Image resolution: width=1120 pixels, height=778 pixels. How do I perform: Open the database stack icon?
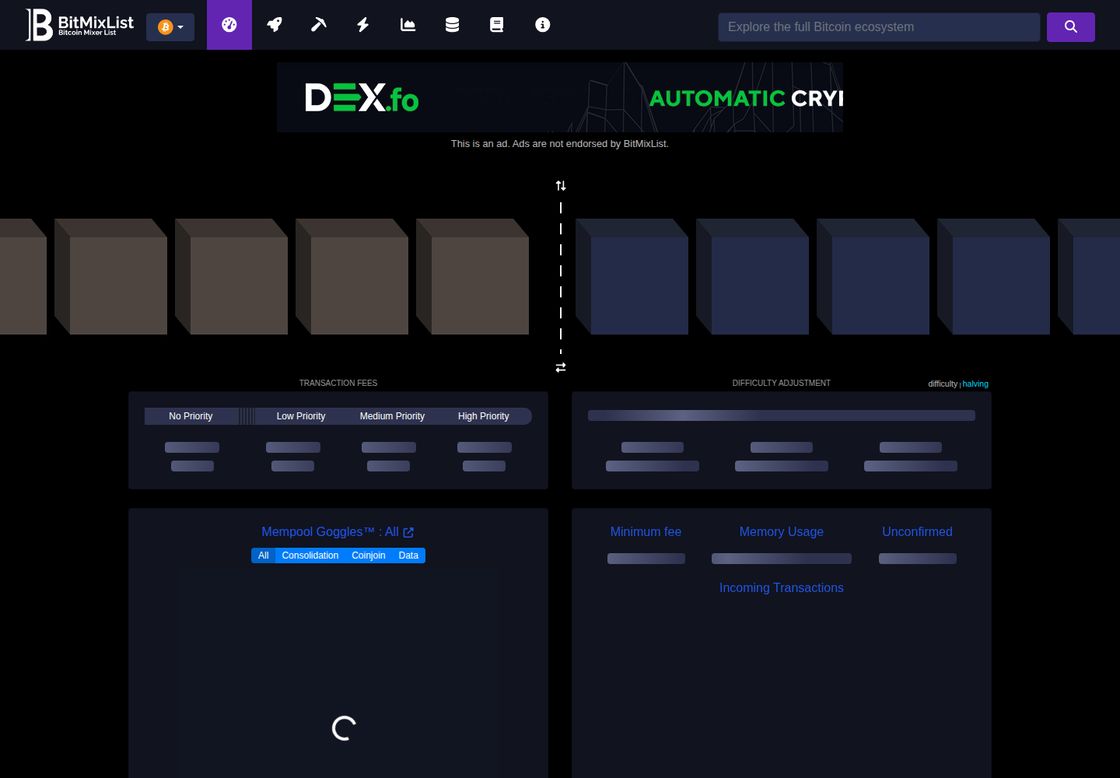click(452, 25)
